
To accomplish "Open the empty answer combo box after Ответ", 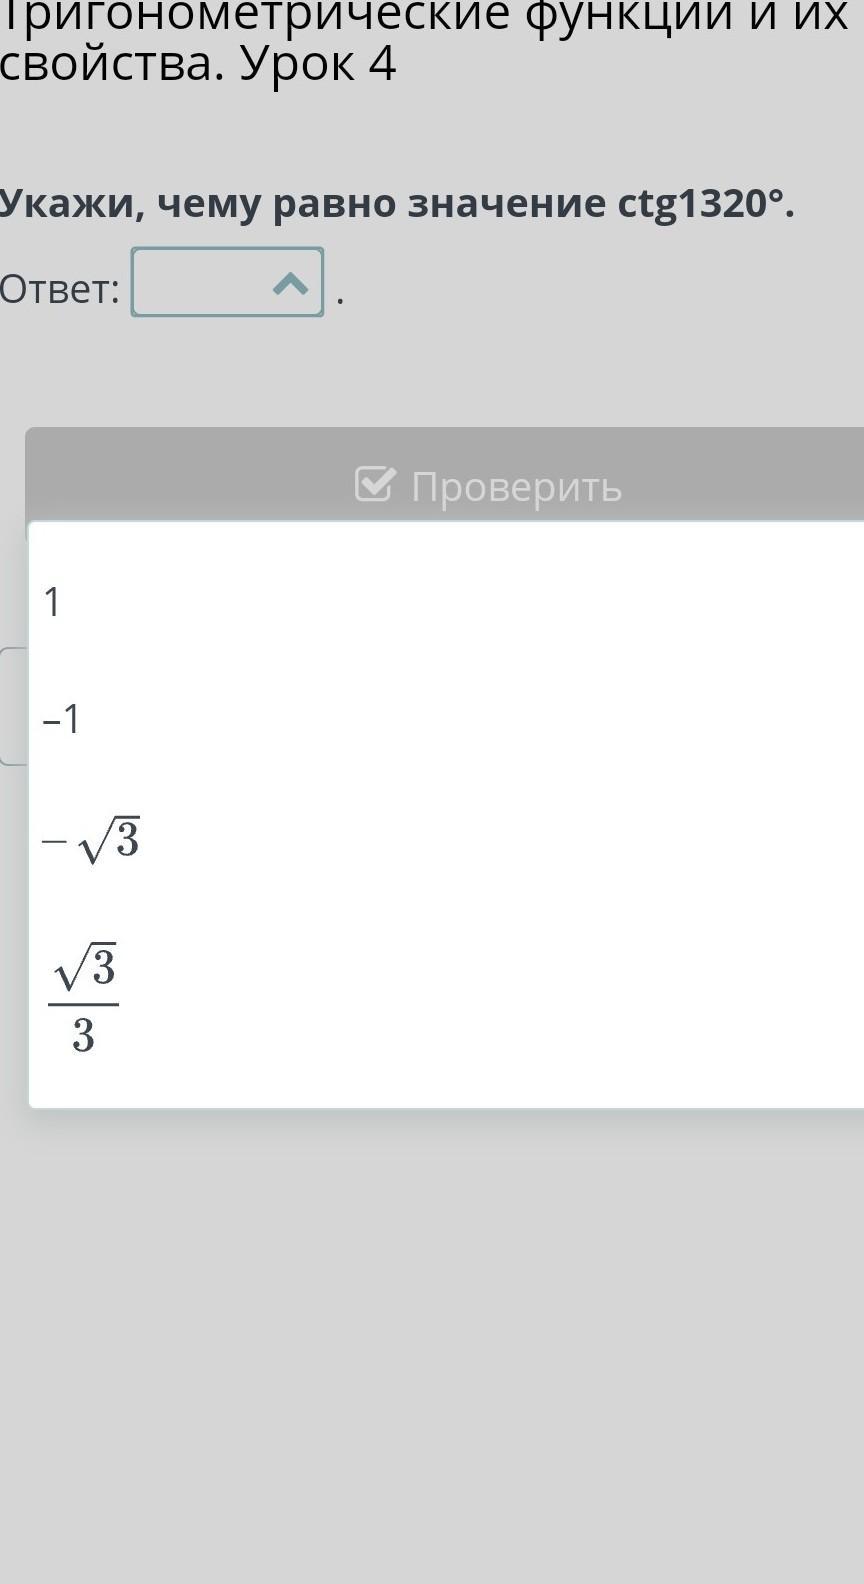I will point(227,282).
